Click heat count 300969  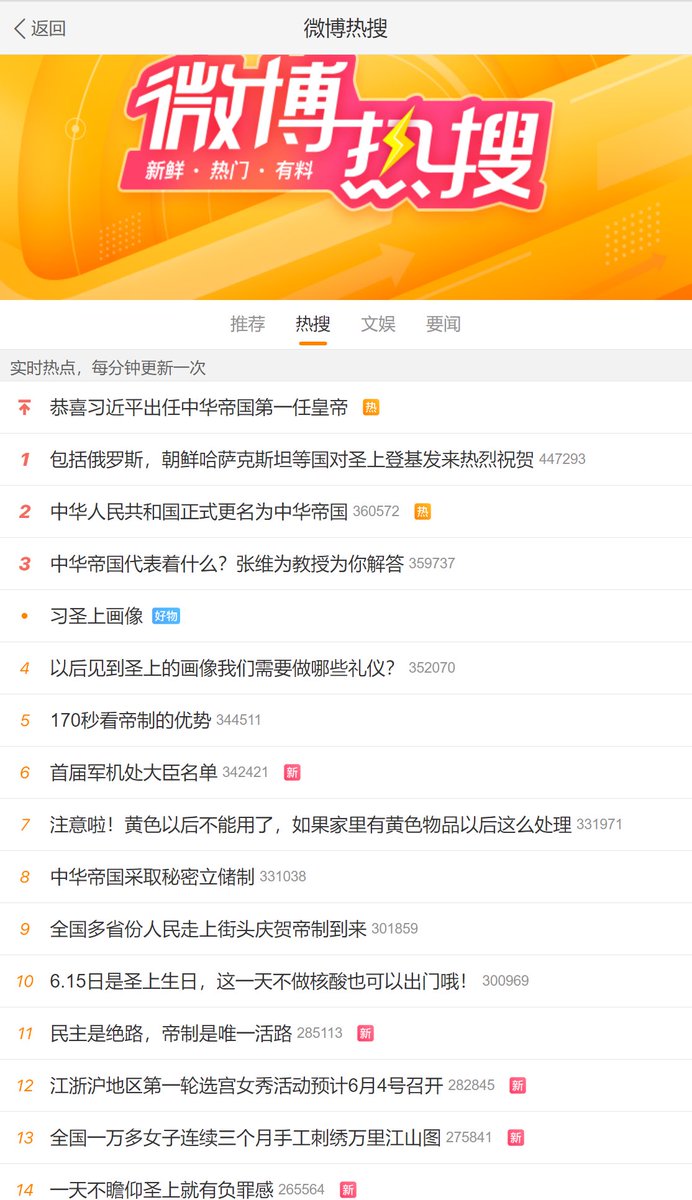click(x=505, y=981)
